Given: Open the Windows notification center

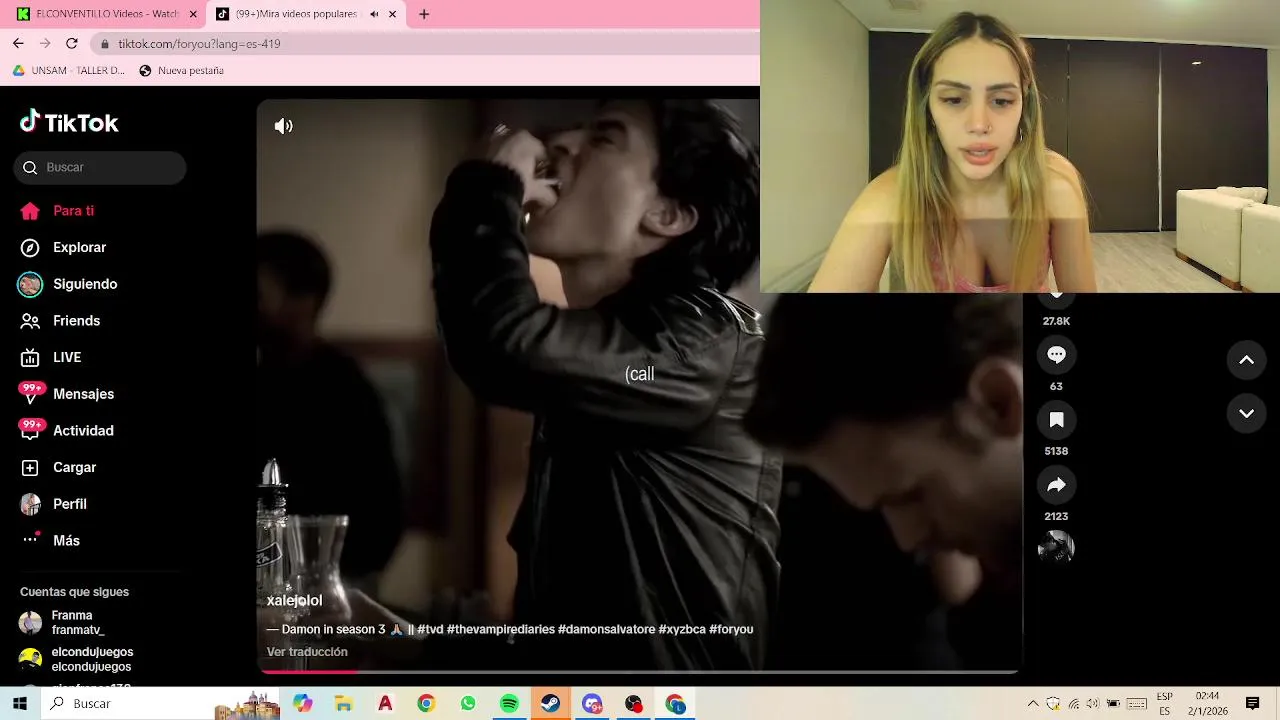Looking at the screenshot, I should click(x=1253, y=704).
